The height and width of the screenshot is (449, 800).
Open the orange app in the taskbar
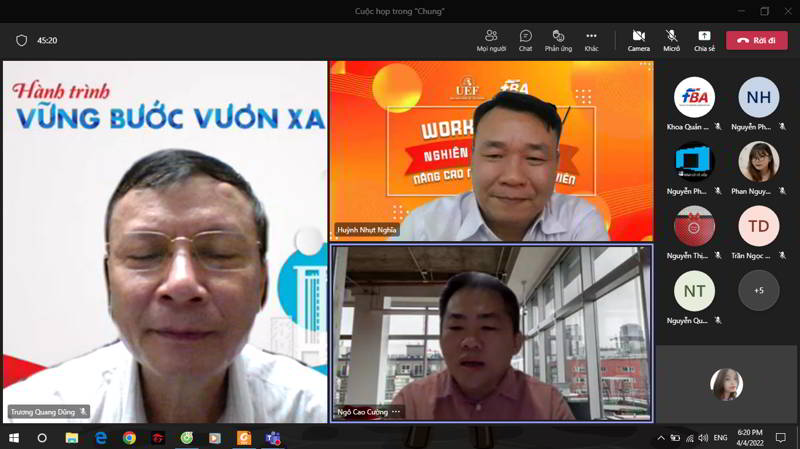click(x=244, y=438)
